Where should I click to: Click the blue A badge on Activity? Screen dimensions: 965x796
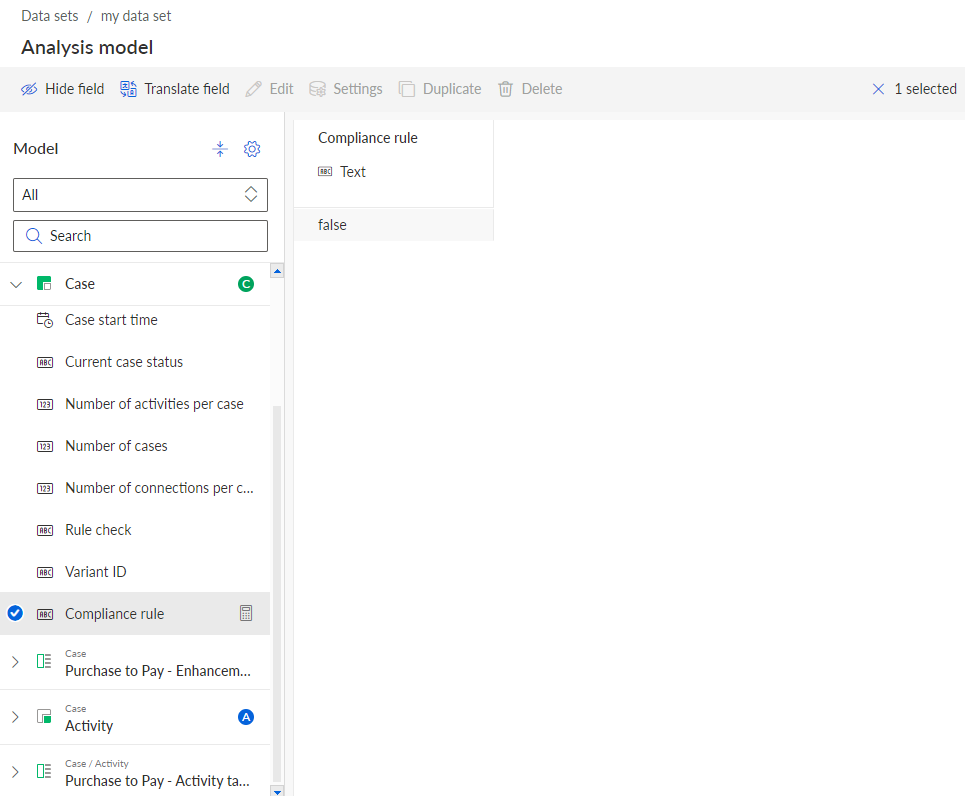tap(246, 717)
